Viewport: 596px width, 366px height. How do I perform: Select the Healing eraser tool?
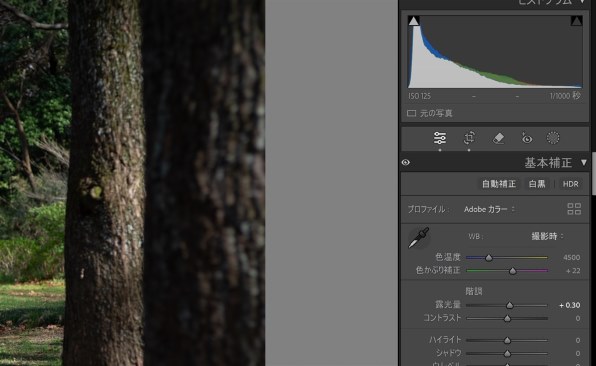[498, 138]
